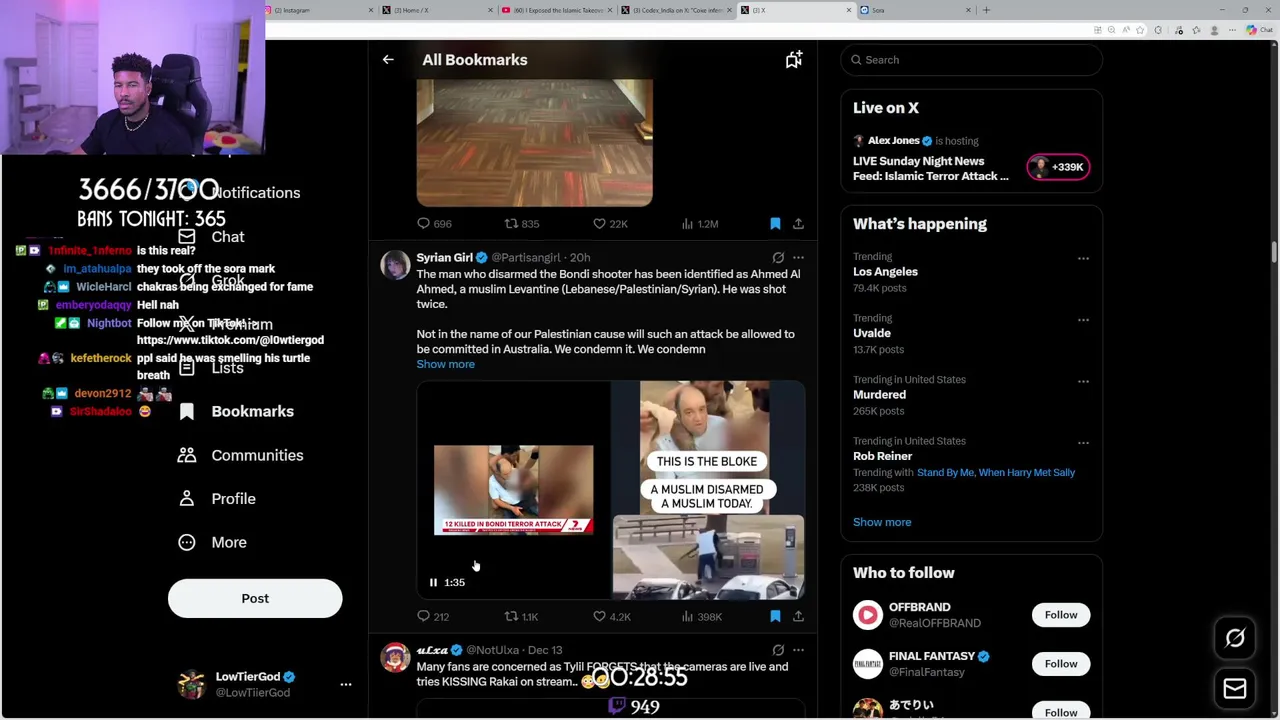1280x720 pixels.
Task: Open the bookmark folders icon in the header
Action: point(793,60)
